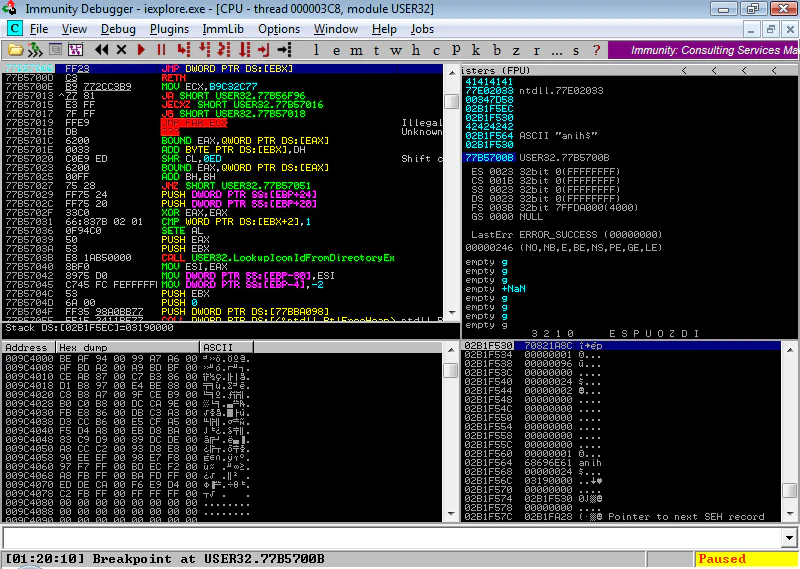Click the cyan 'C' MDI window icon
Viewport: 800px width, 569px height.
pyautogui.click(x=14, y=29)
